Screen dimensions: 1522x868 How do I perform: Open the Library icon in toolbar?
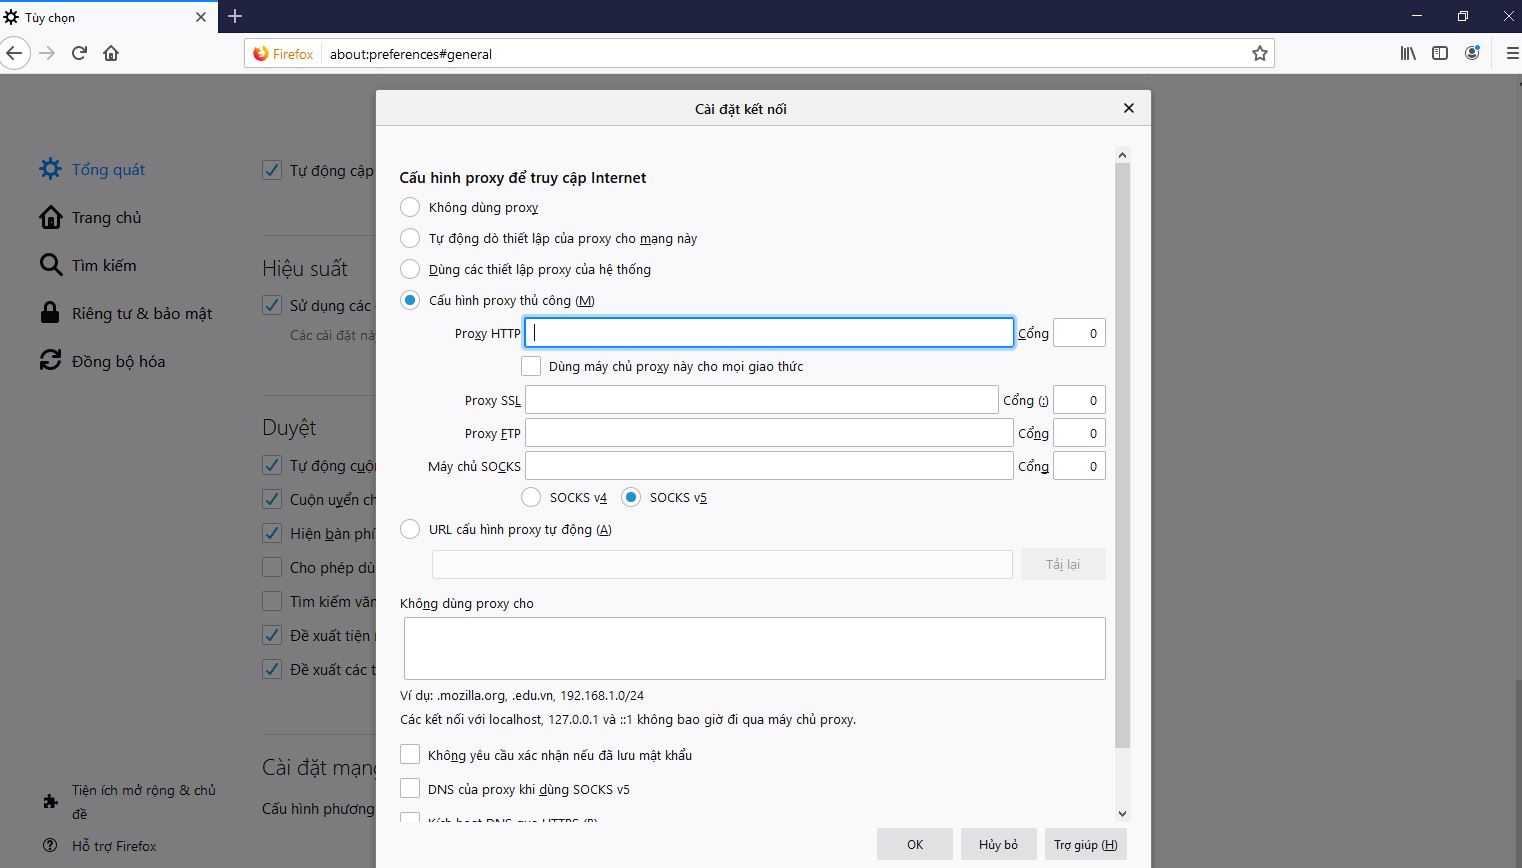coord(1408,53)
